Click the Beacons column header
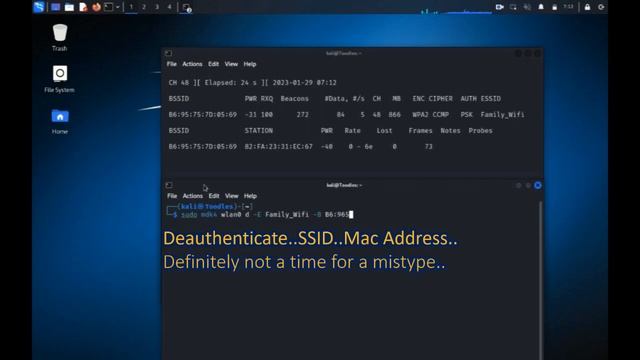The height and width of the screenshot is (360, 640). [294, 99]
